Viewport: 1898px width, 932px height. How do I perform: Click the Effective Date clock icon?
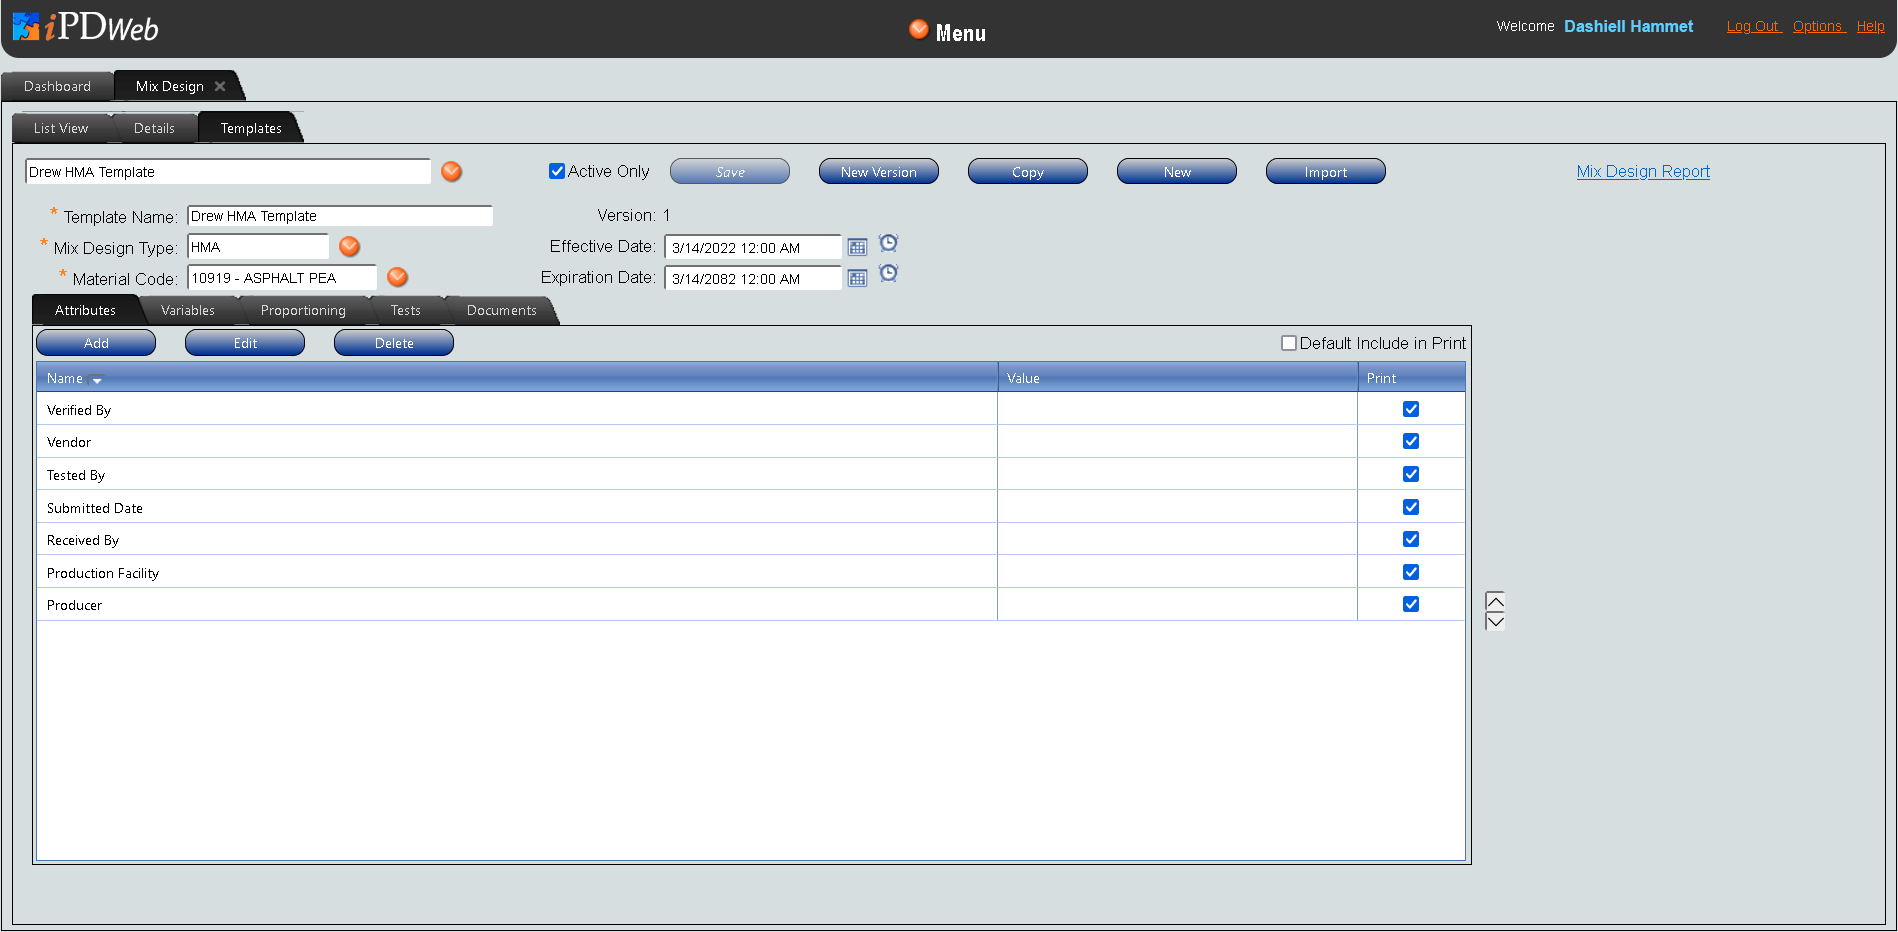(888, 243)
